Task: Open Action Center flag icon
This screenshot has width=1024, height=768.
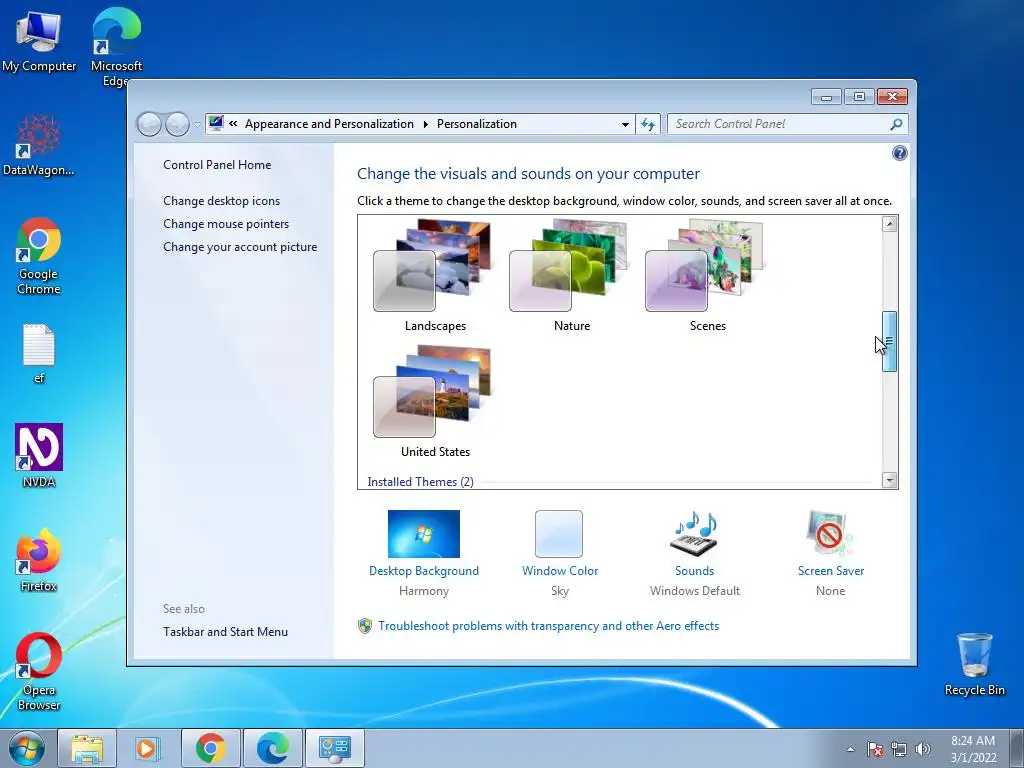Action: pos(874,749)
